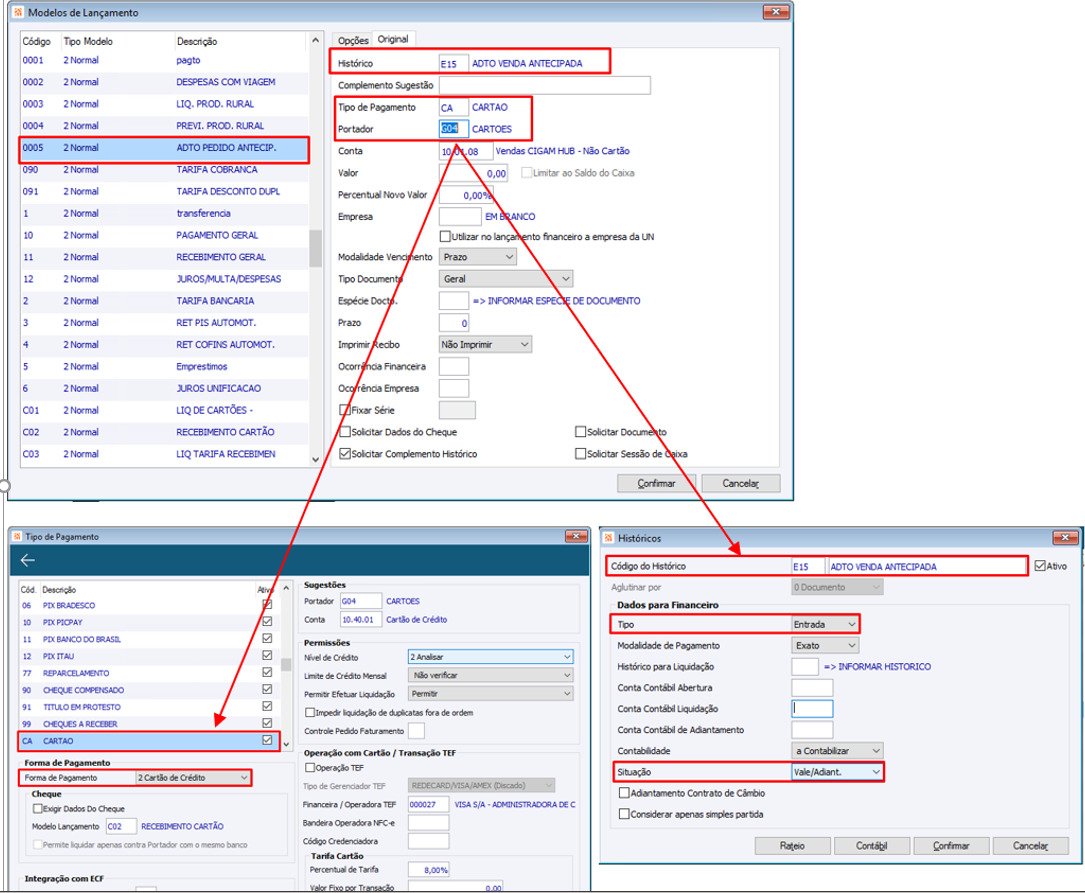The image size is (1085, 893).
Task: Click the Conta Contábil Liquidação field
Action: point(812,708)
